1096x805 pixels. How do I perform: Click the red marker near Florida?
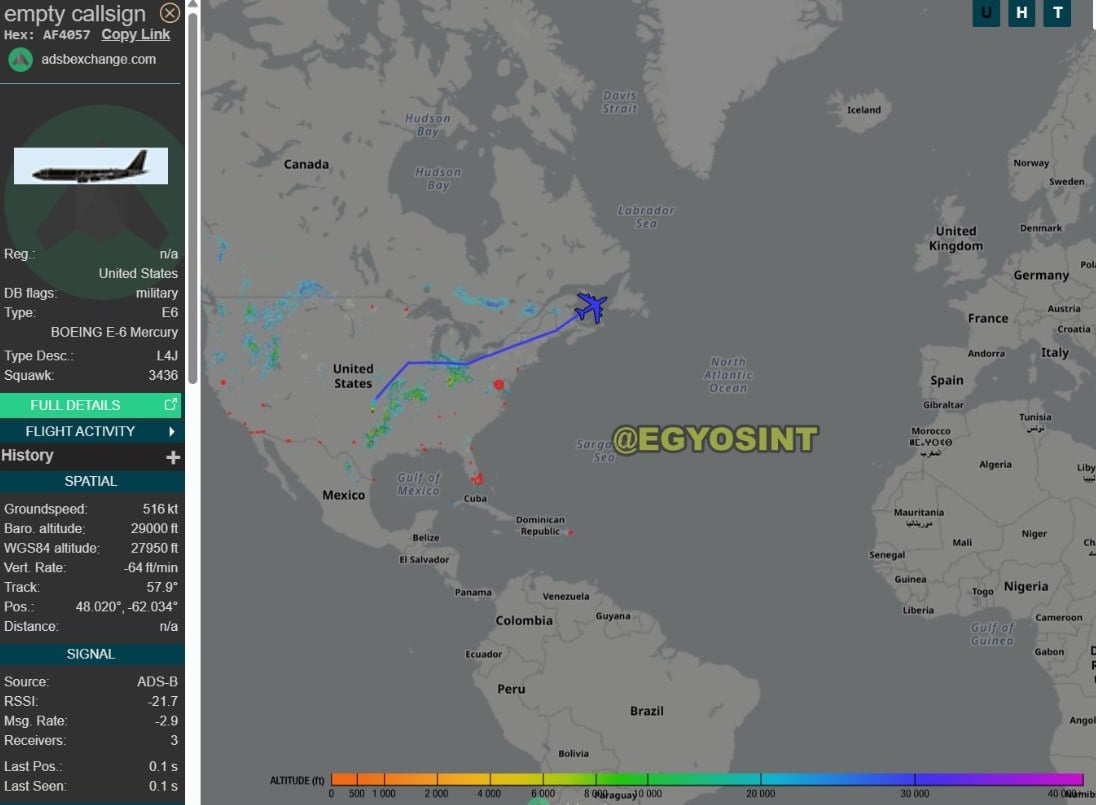tap(478, 479)
